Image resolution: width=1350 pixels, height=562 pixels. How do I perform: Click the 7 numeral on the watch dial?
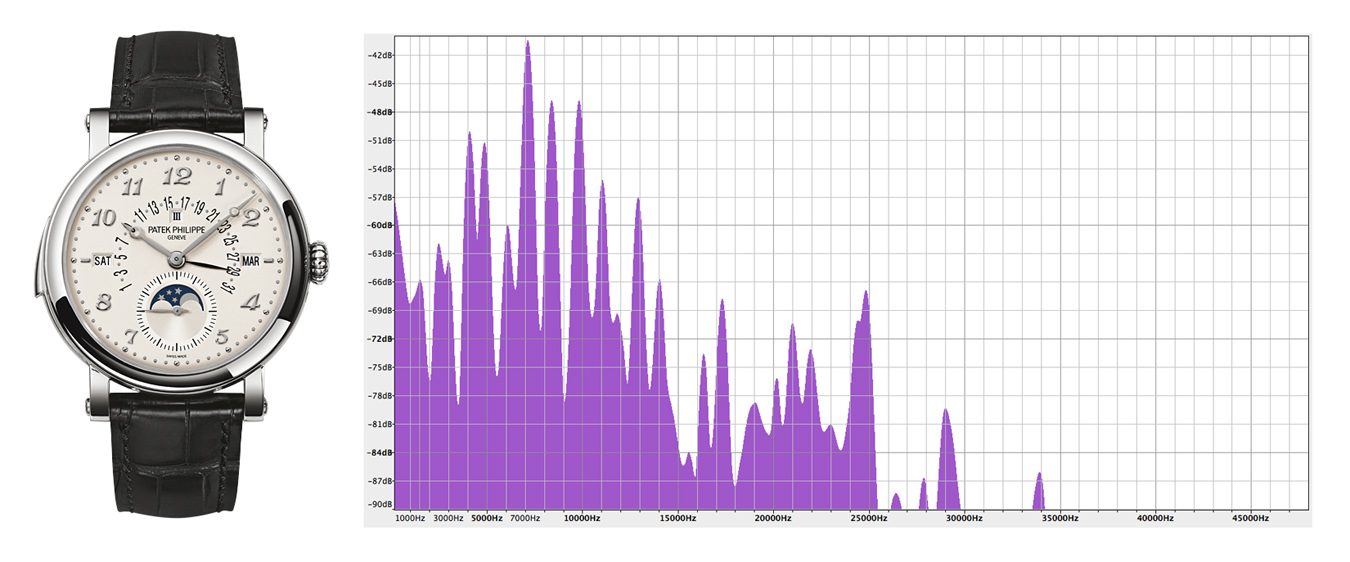pyautogui.click(x=129, y=337)
